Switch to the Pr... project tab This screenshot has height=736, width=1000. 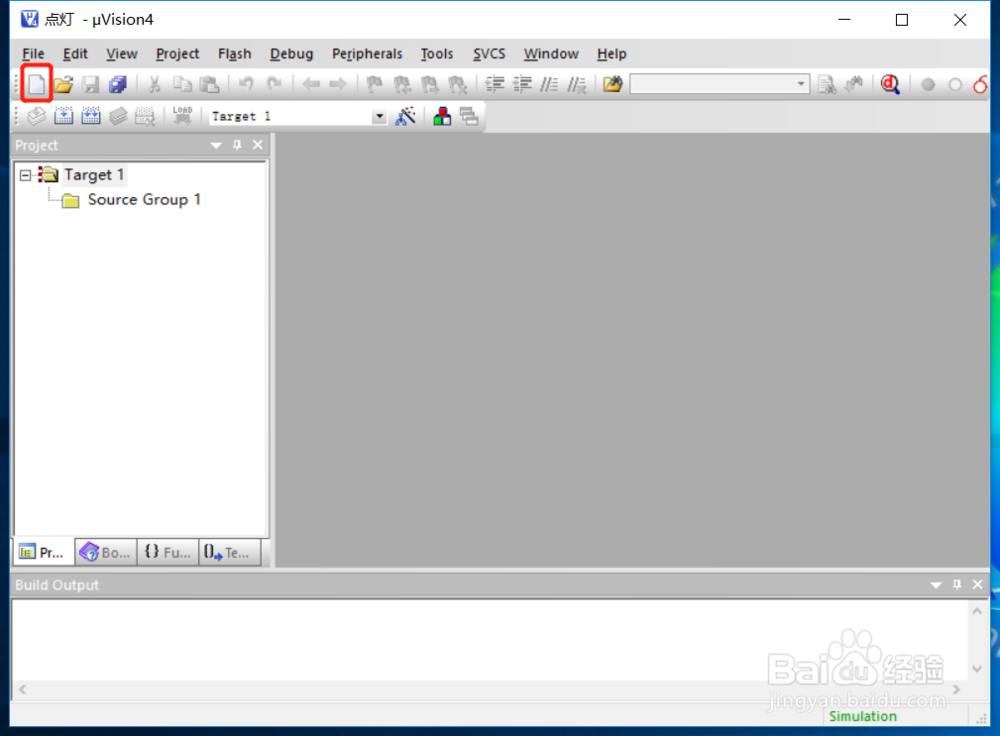point(43,552)
